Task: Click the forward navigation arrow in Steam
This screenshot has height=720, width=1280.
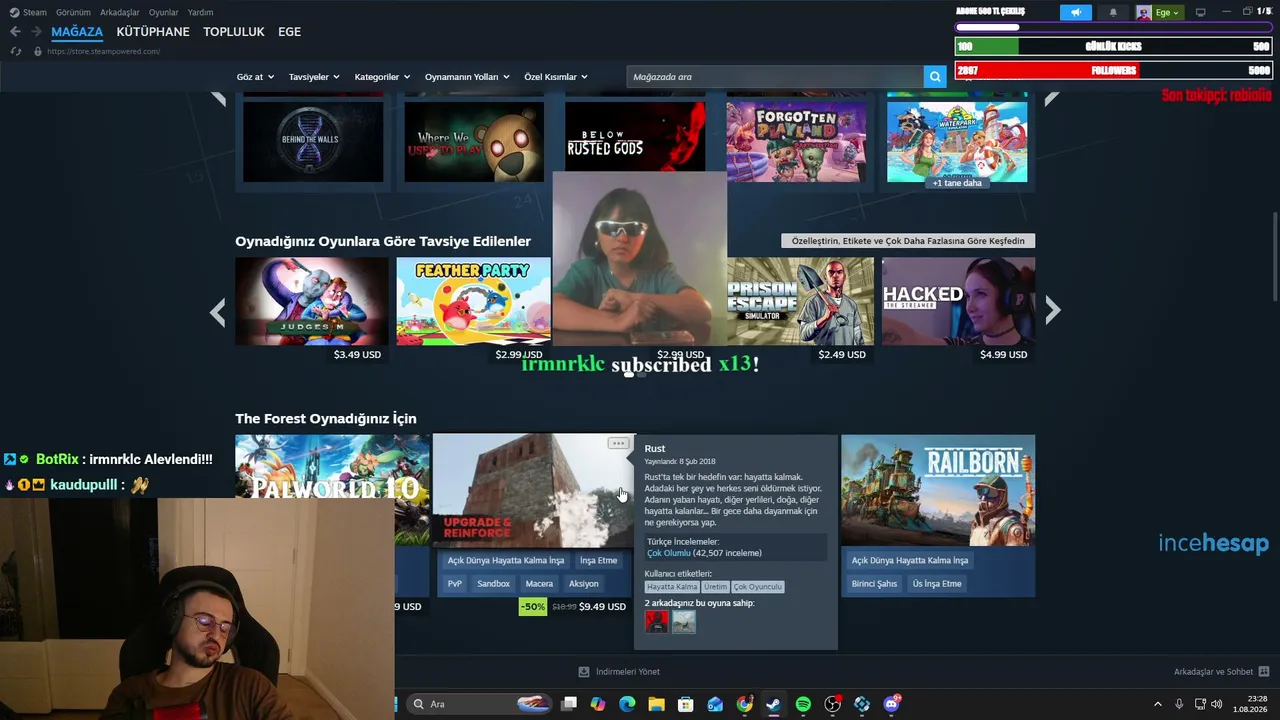Action: tap(36, 32)
